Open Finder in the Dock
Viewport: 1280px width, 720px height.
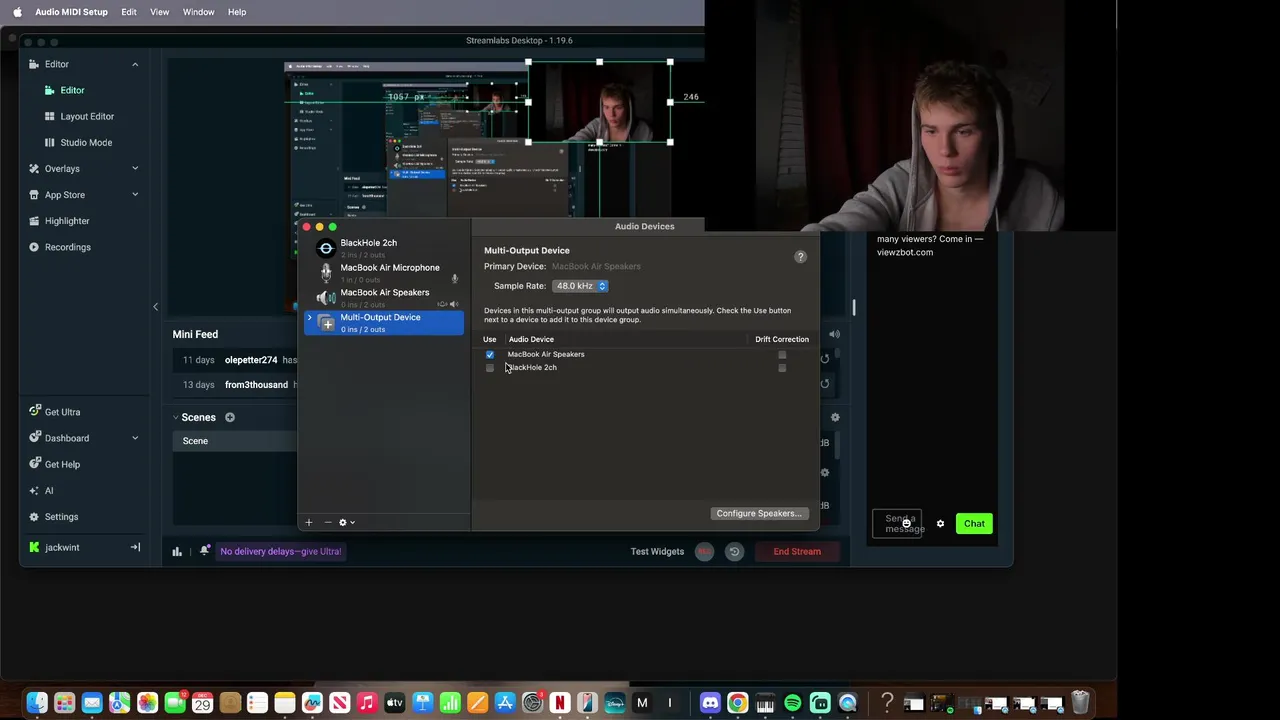click(36, 703)
